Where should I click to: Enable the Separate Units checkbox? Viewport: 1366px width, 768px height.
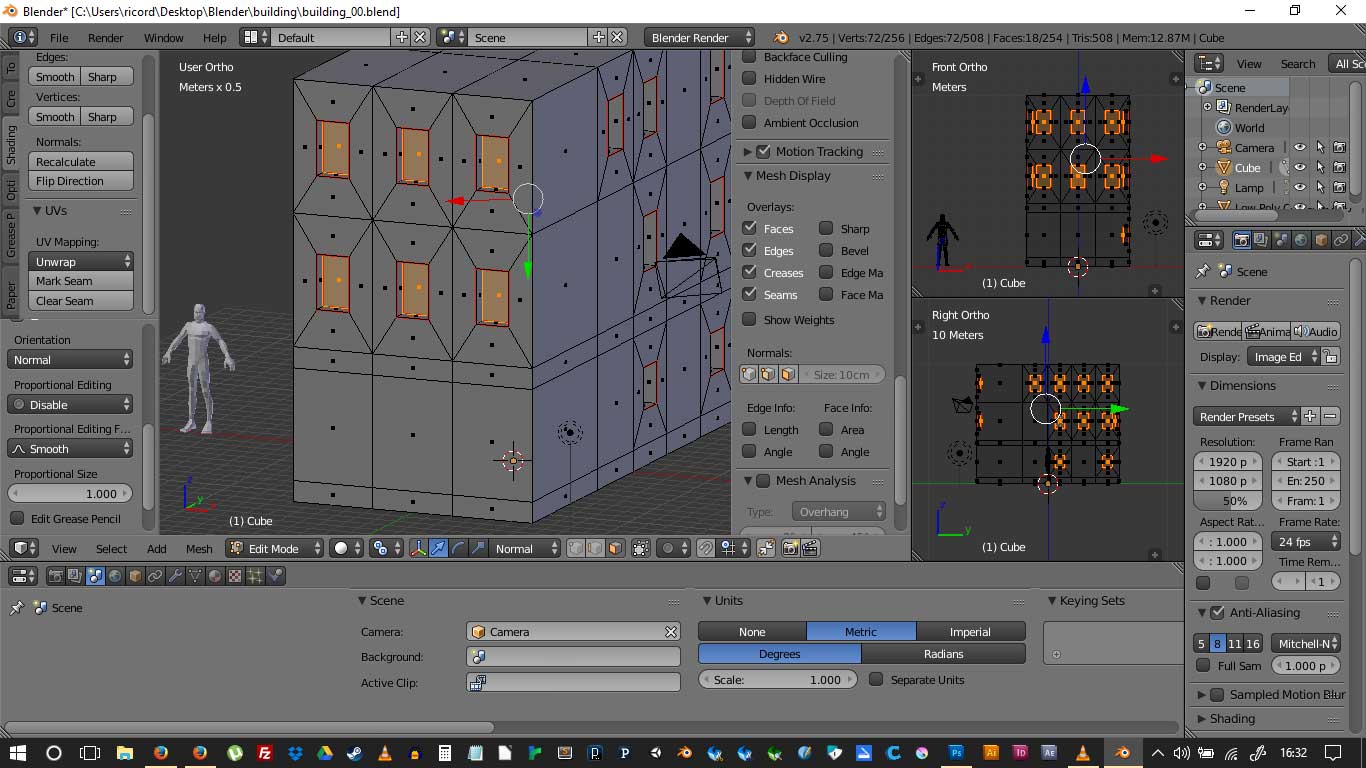(x=876, y=680)
